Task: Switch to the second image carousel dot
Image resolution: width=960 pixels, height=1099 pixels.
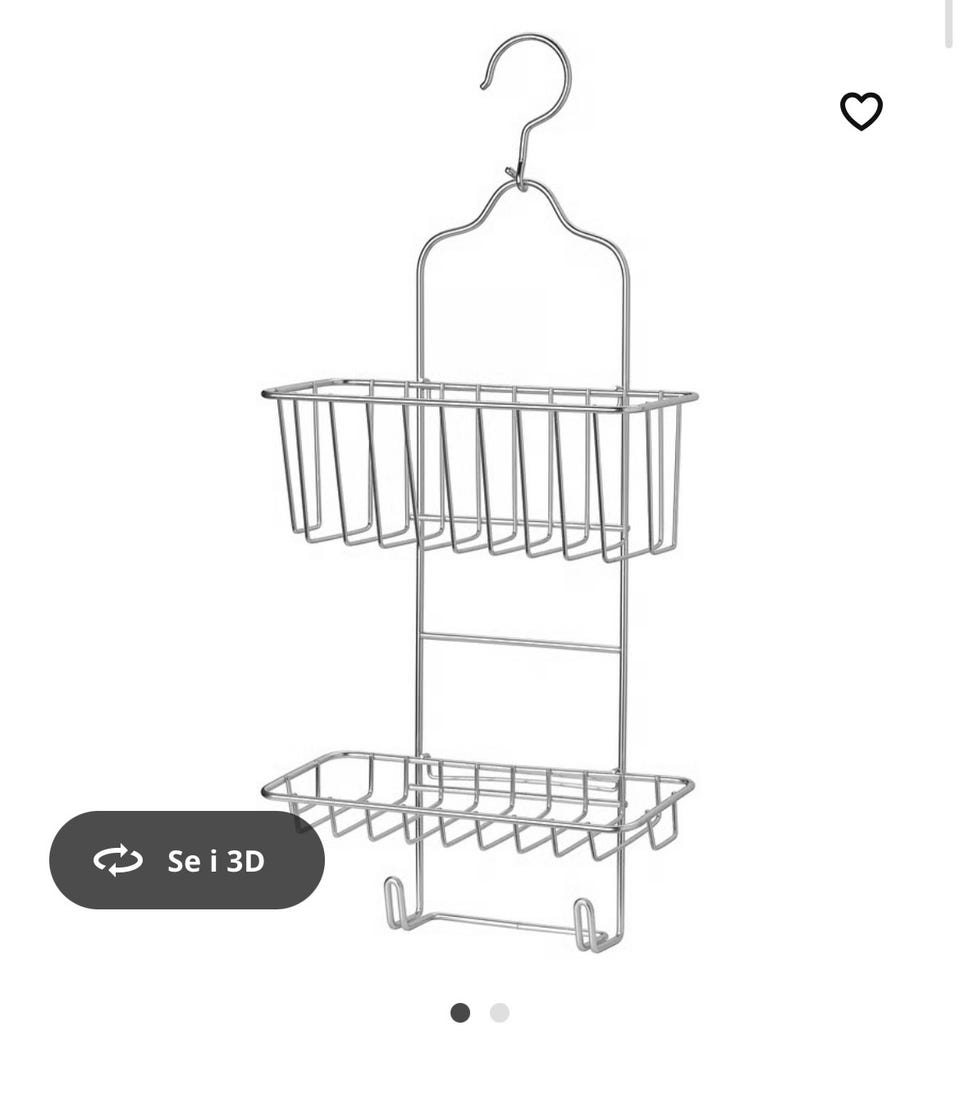Action: click(x=500, y=1013)
